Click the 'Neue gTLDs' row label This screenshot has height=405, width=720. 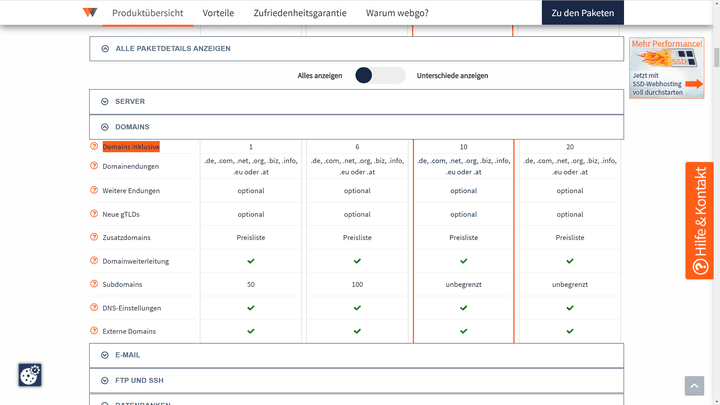coord(121,214)
